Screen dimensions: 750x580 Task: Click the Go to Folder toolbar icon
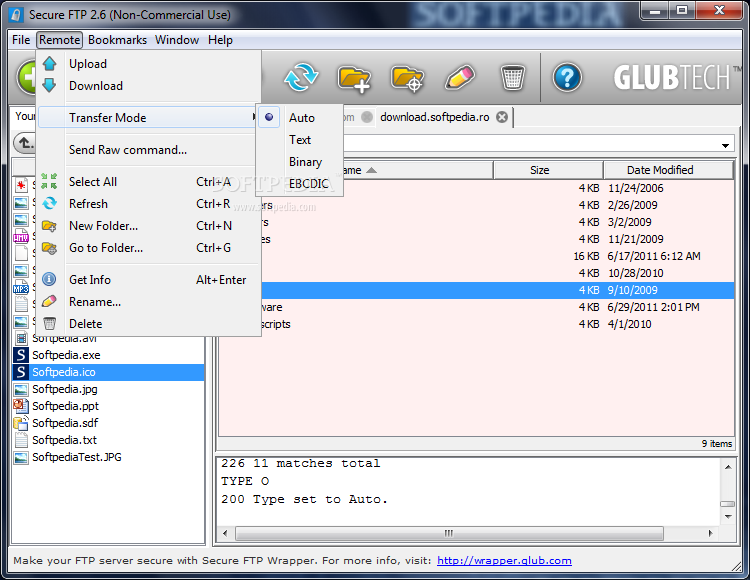pos(407,78)
